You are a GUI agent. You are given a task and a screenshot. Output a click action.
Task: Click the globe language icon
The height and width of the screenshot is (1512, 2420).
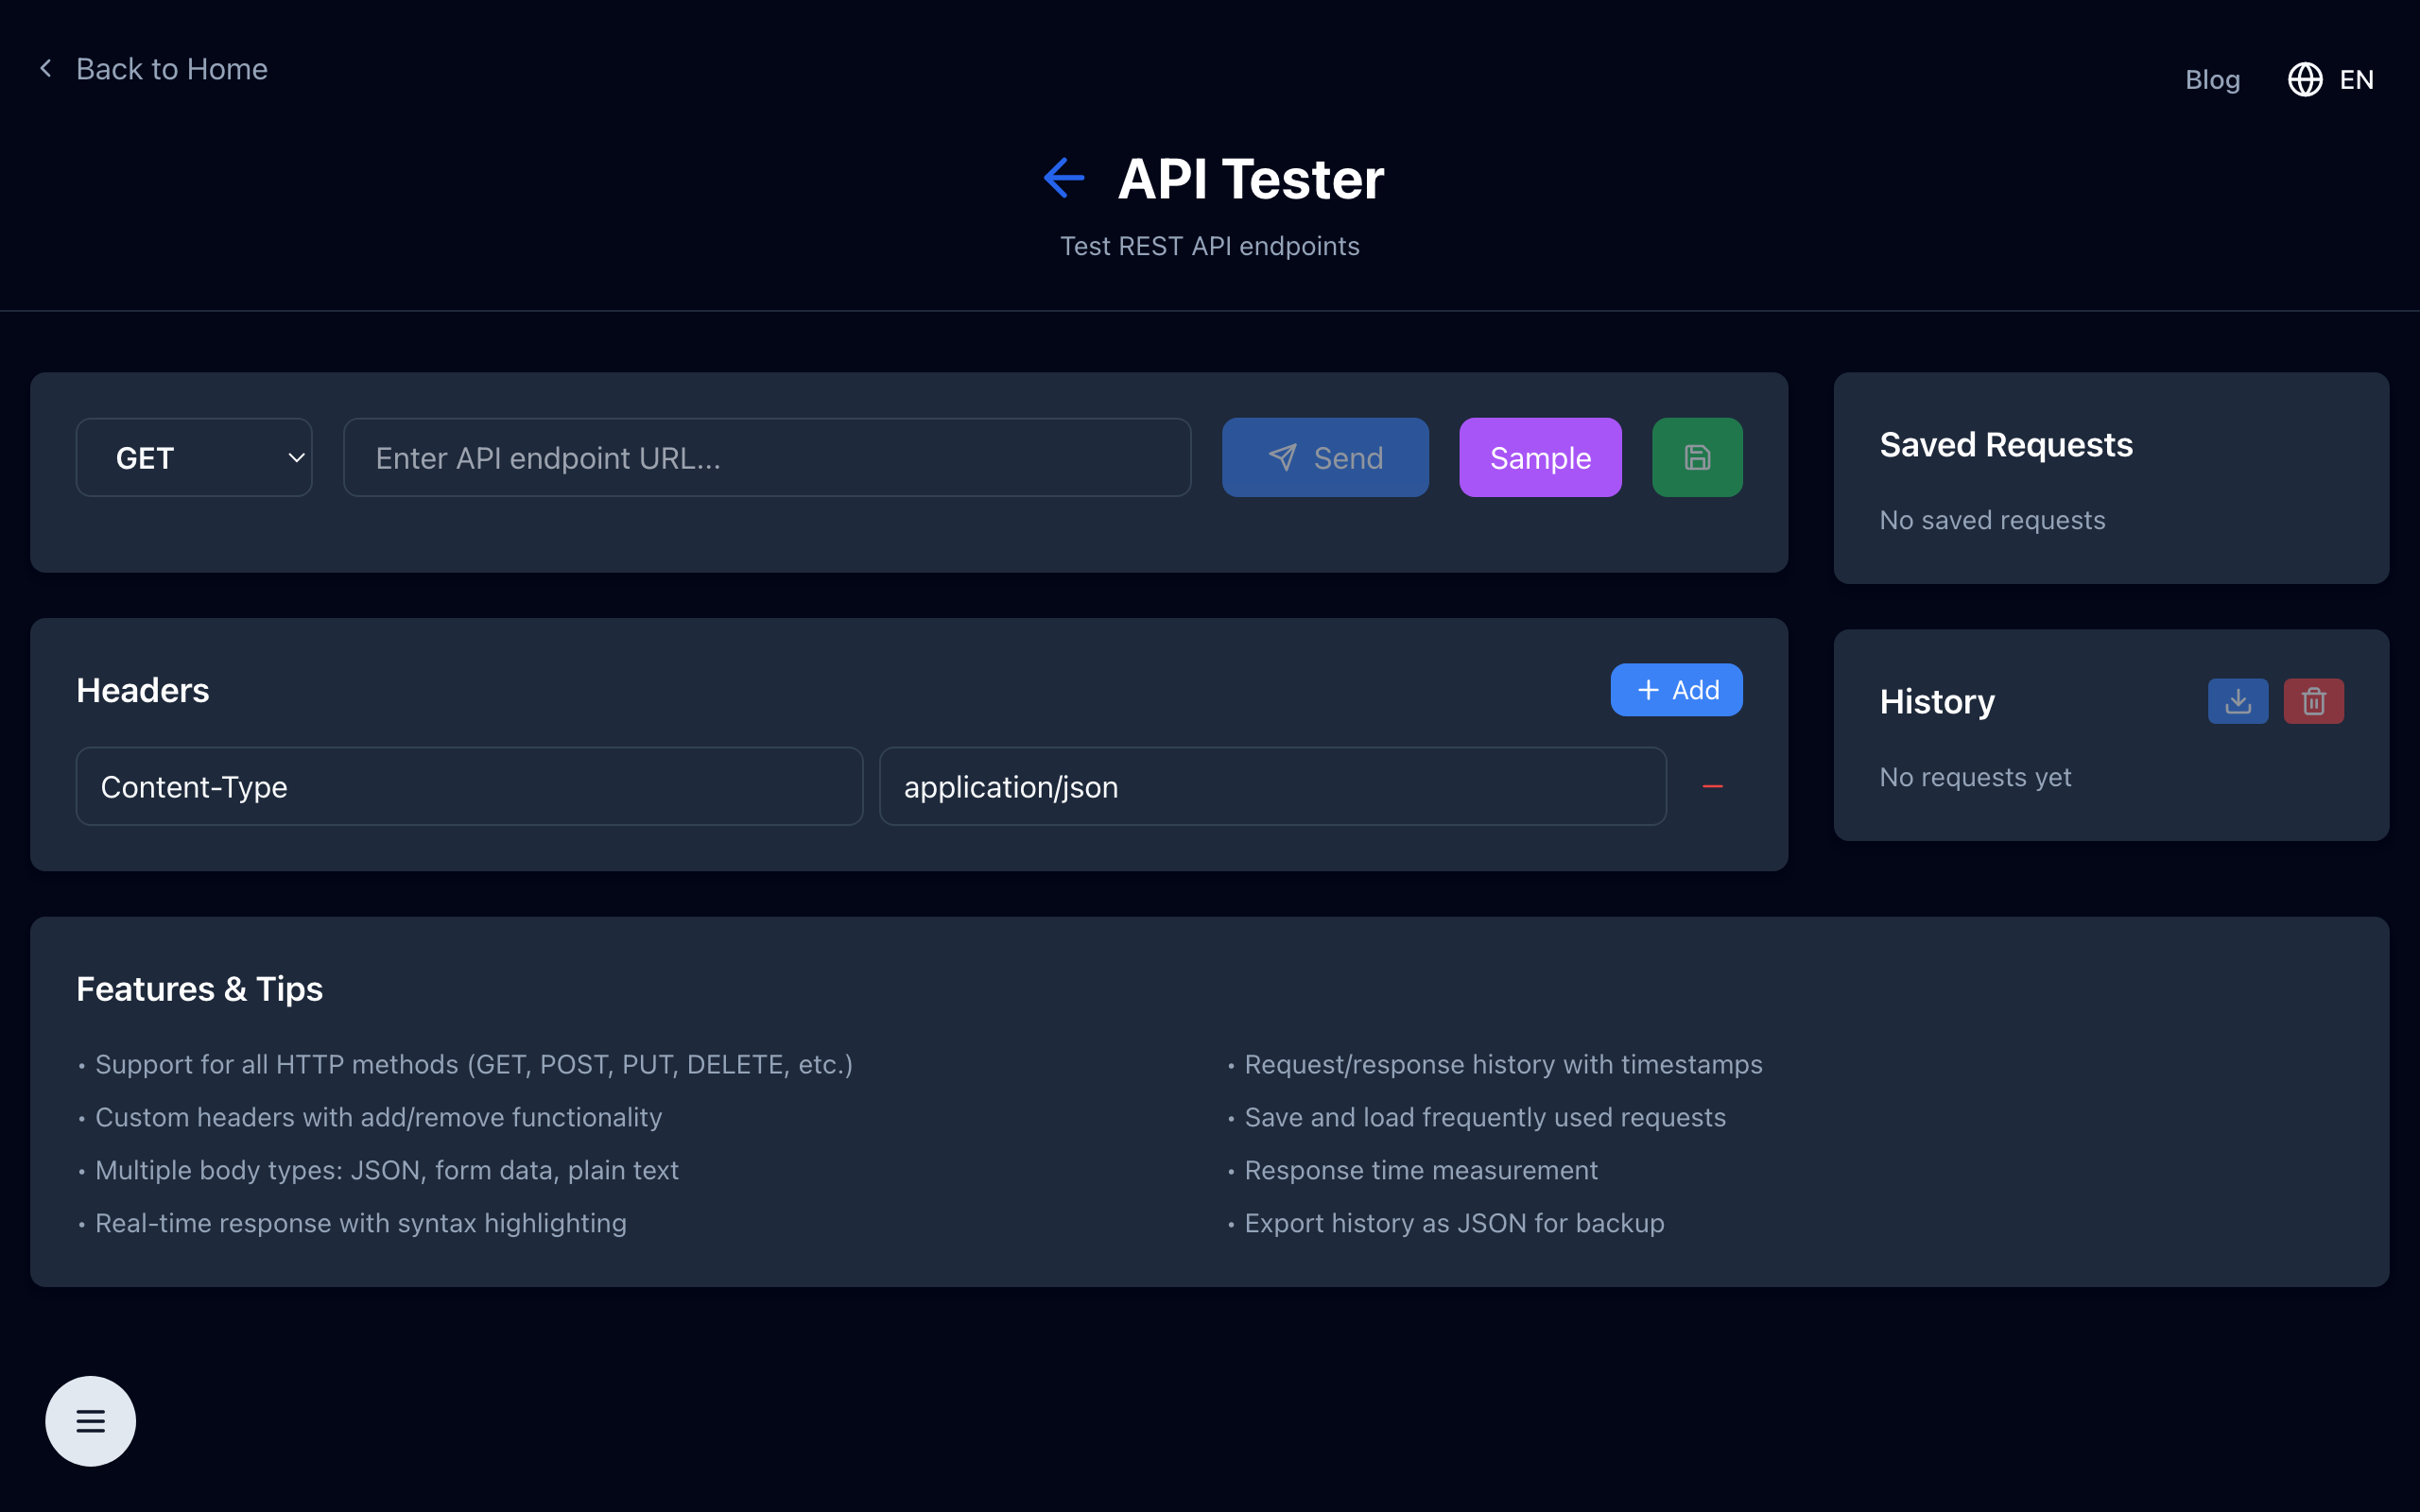tap(2305, 80)
